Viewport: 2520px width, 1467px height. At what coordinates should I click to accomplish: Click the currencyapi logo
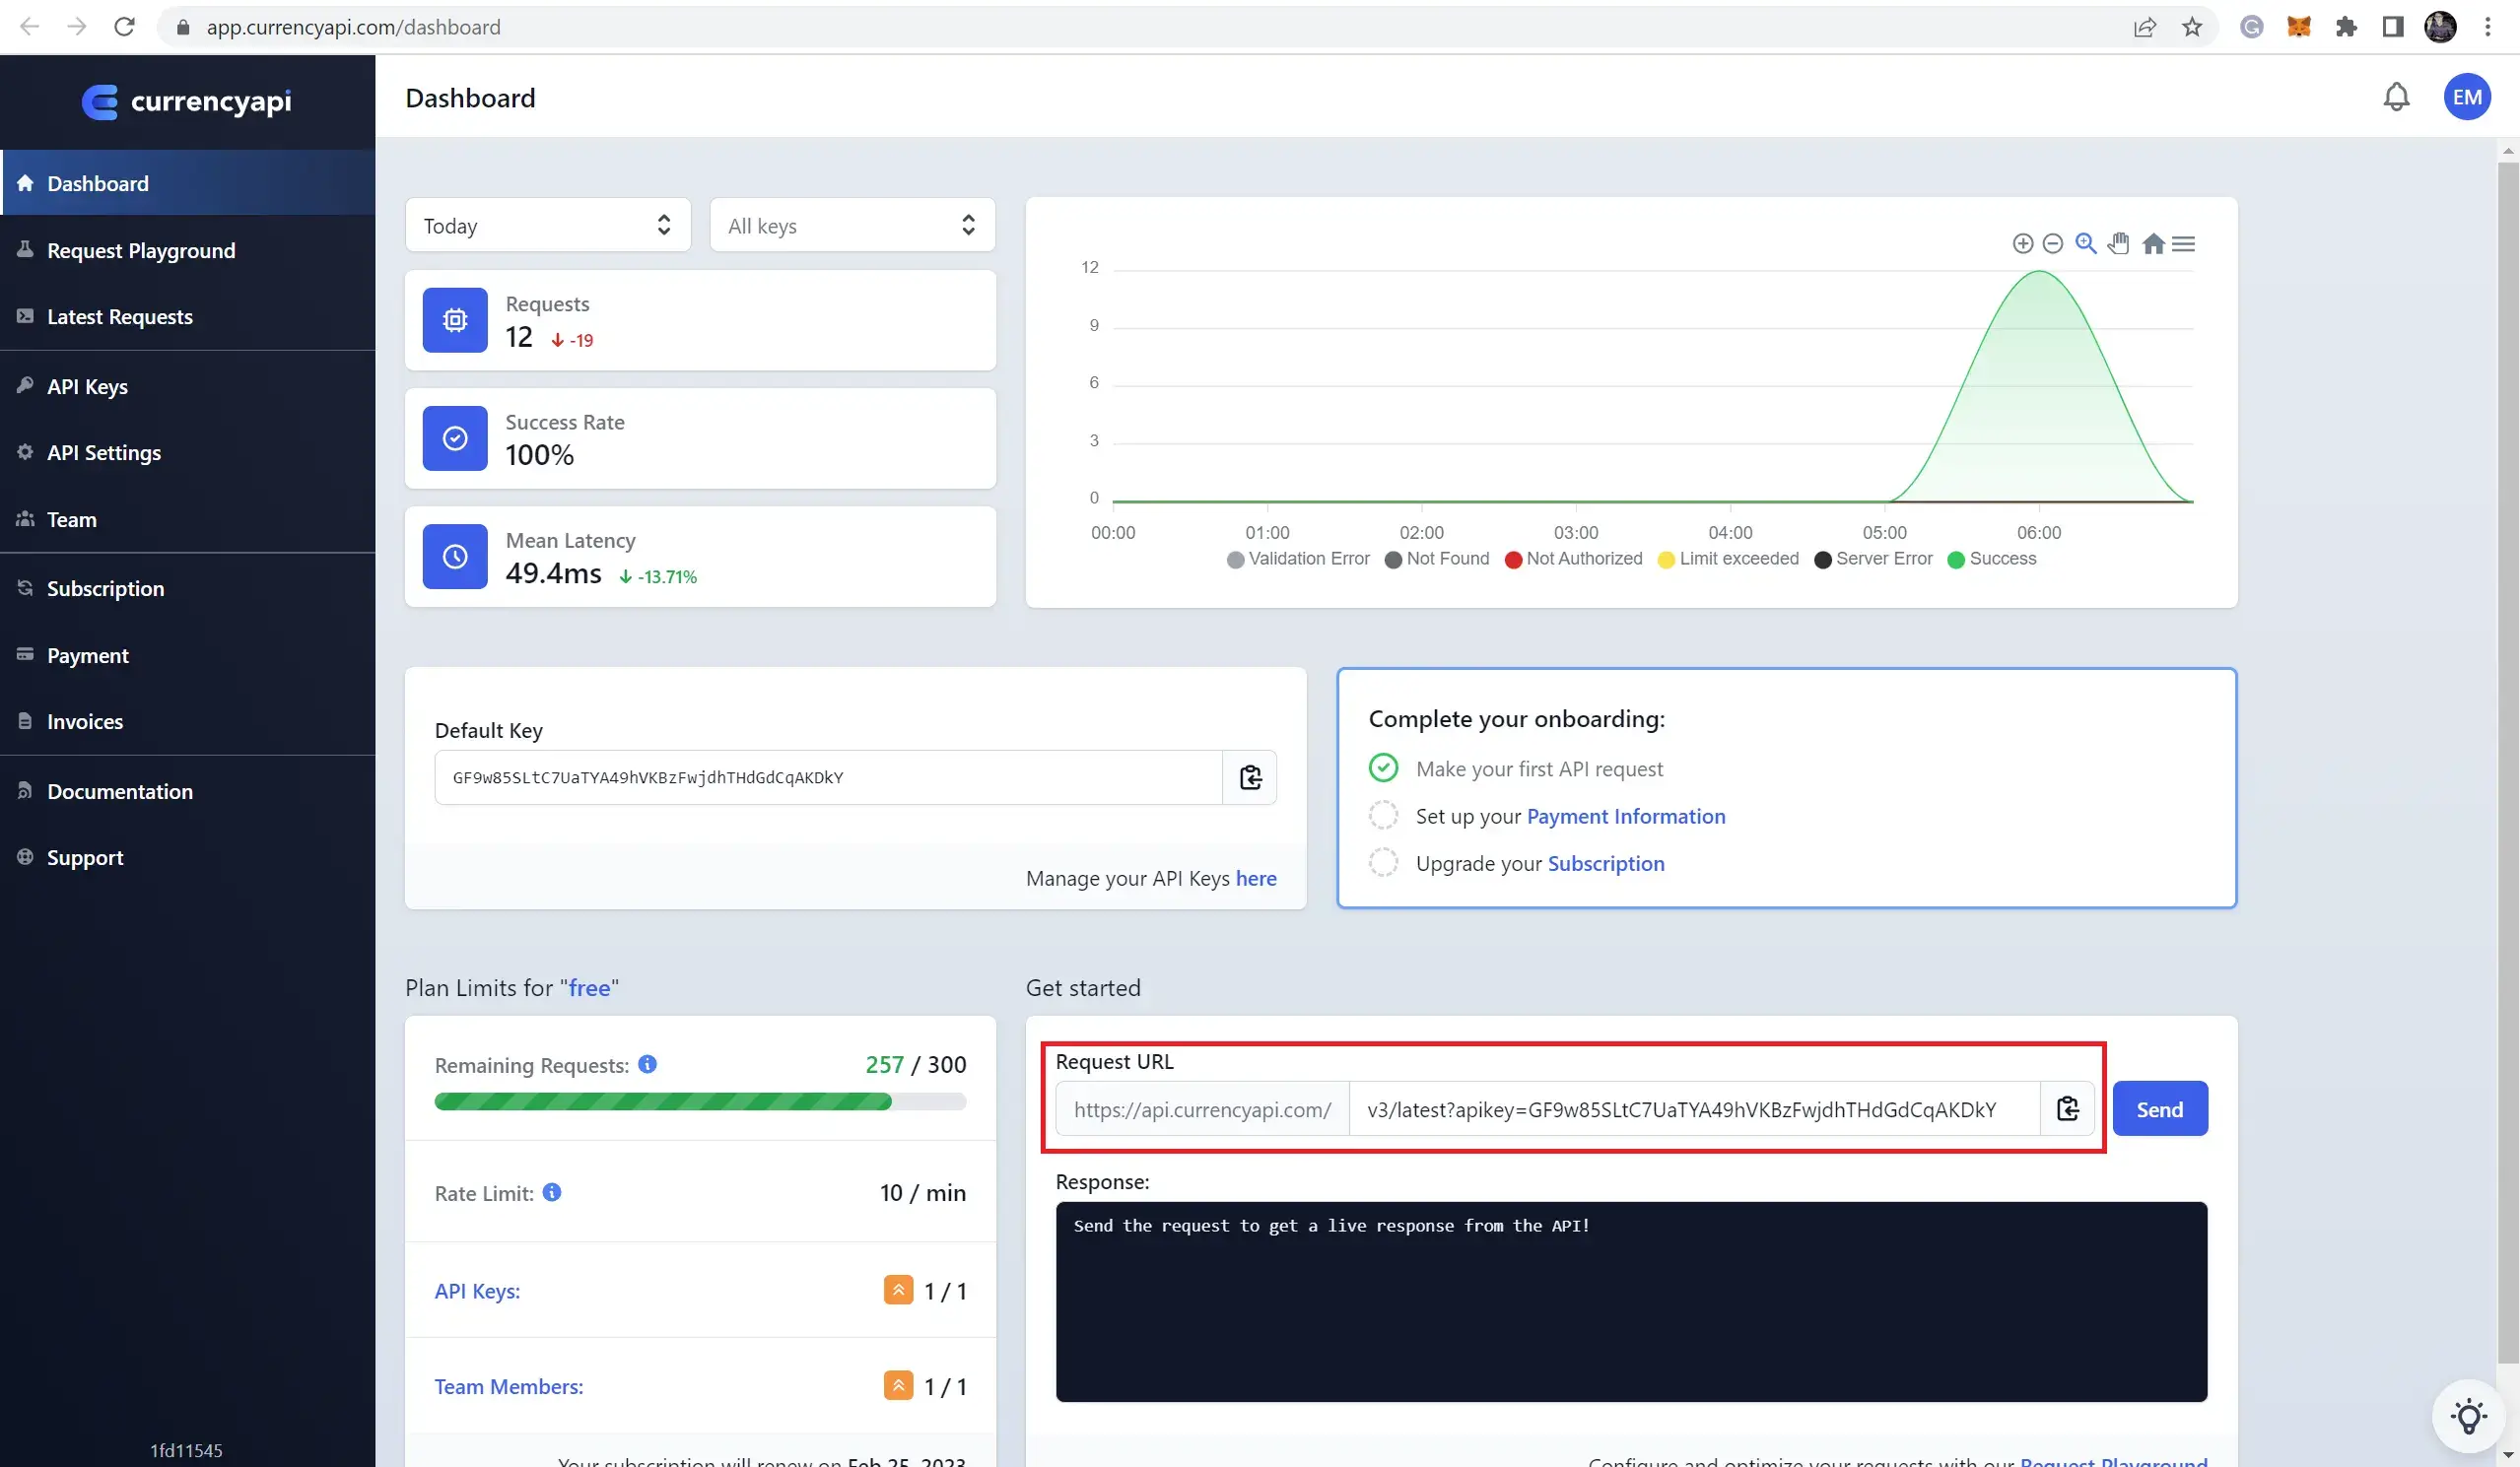pyautogui.click(x=187, y=101)
